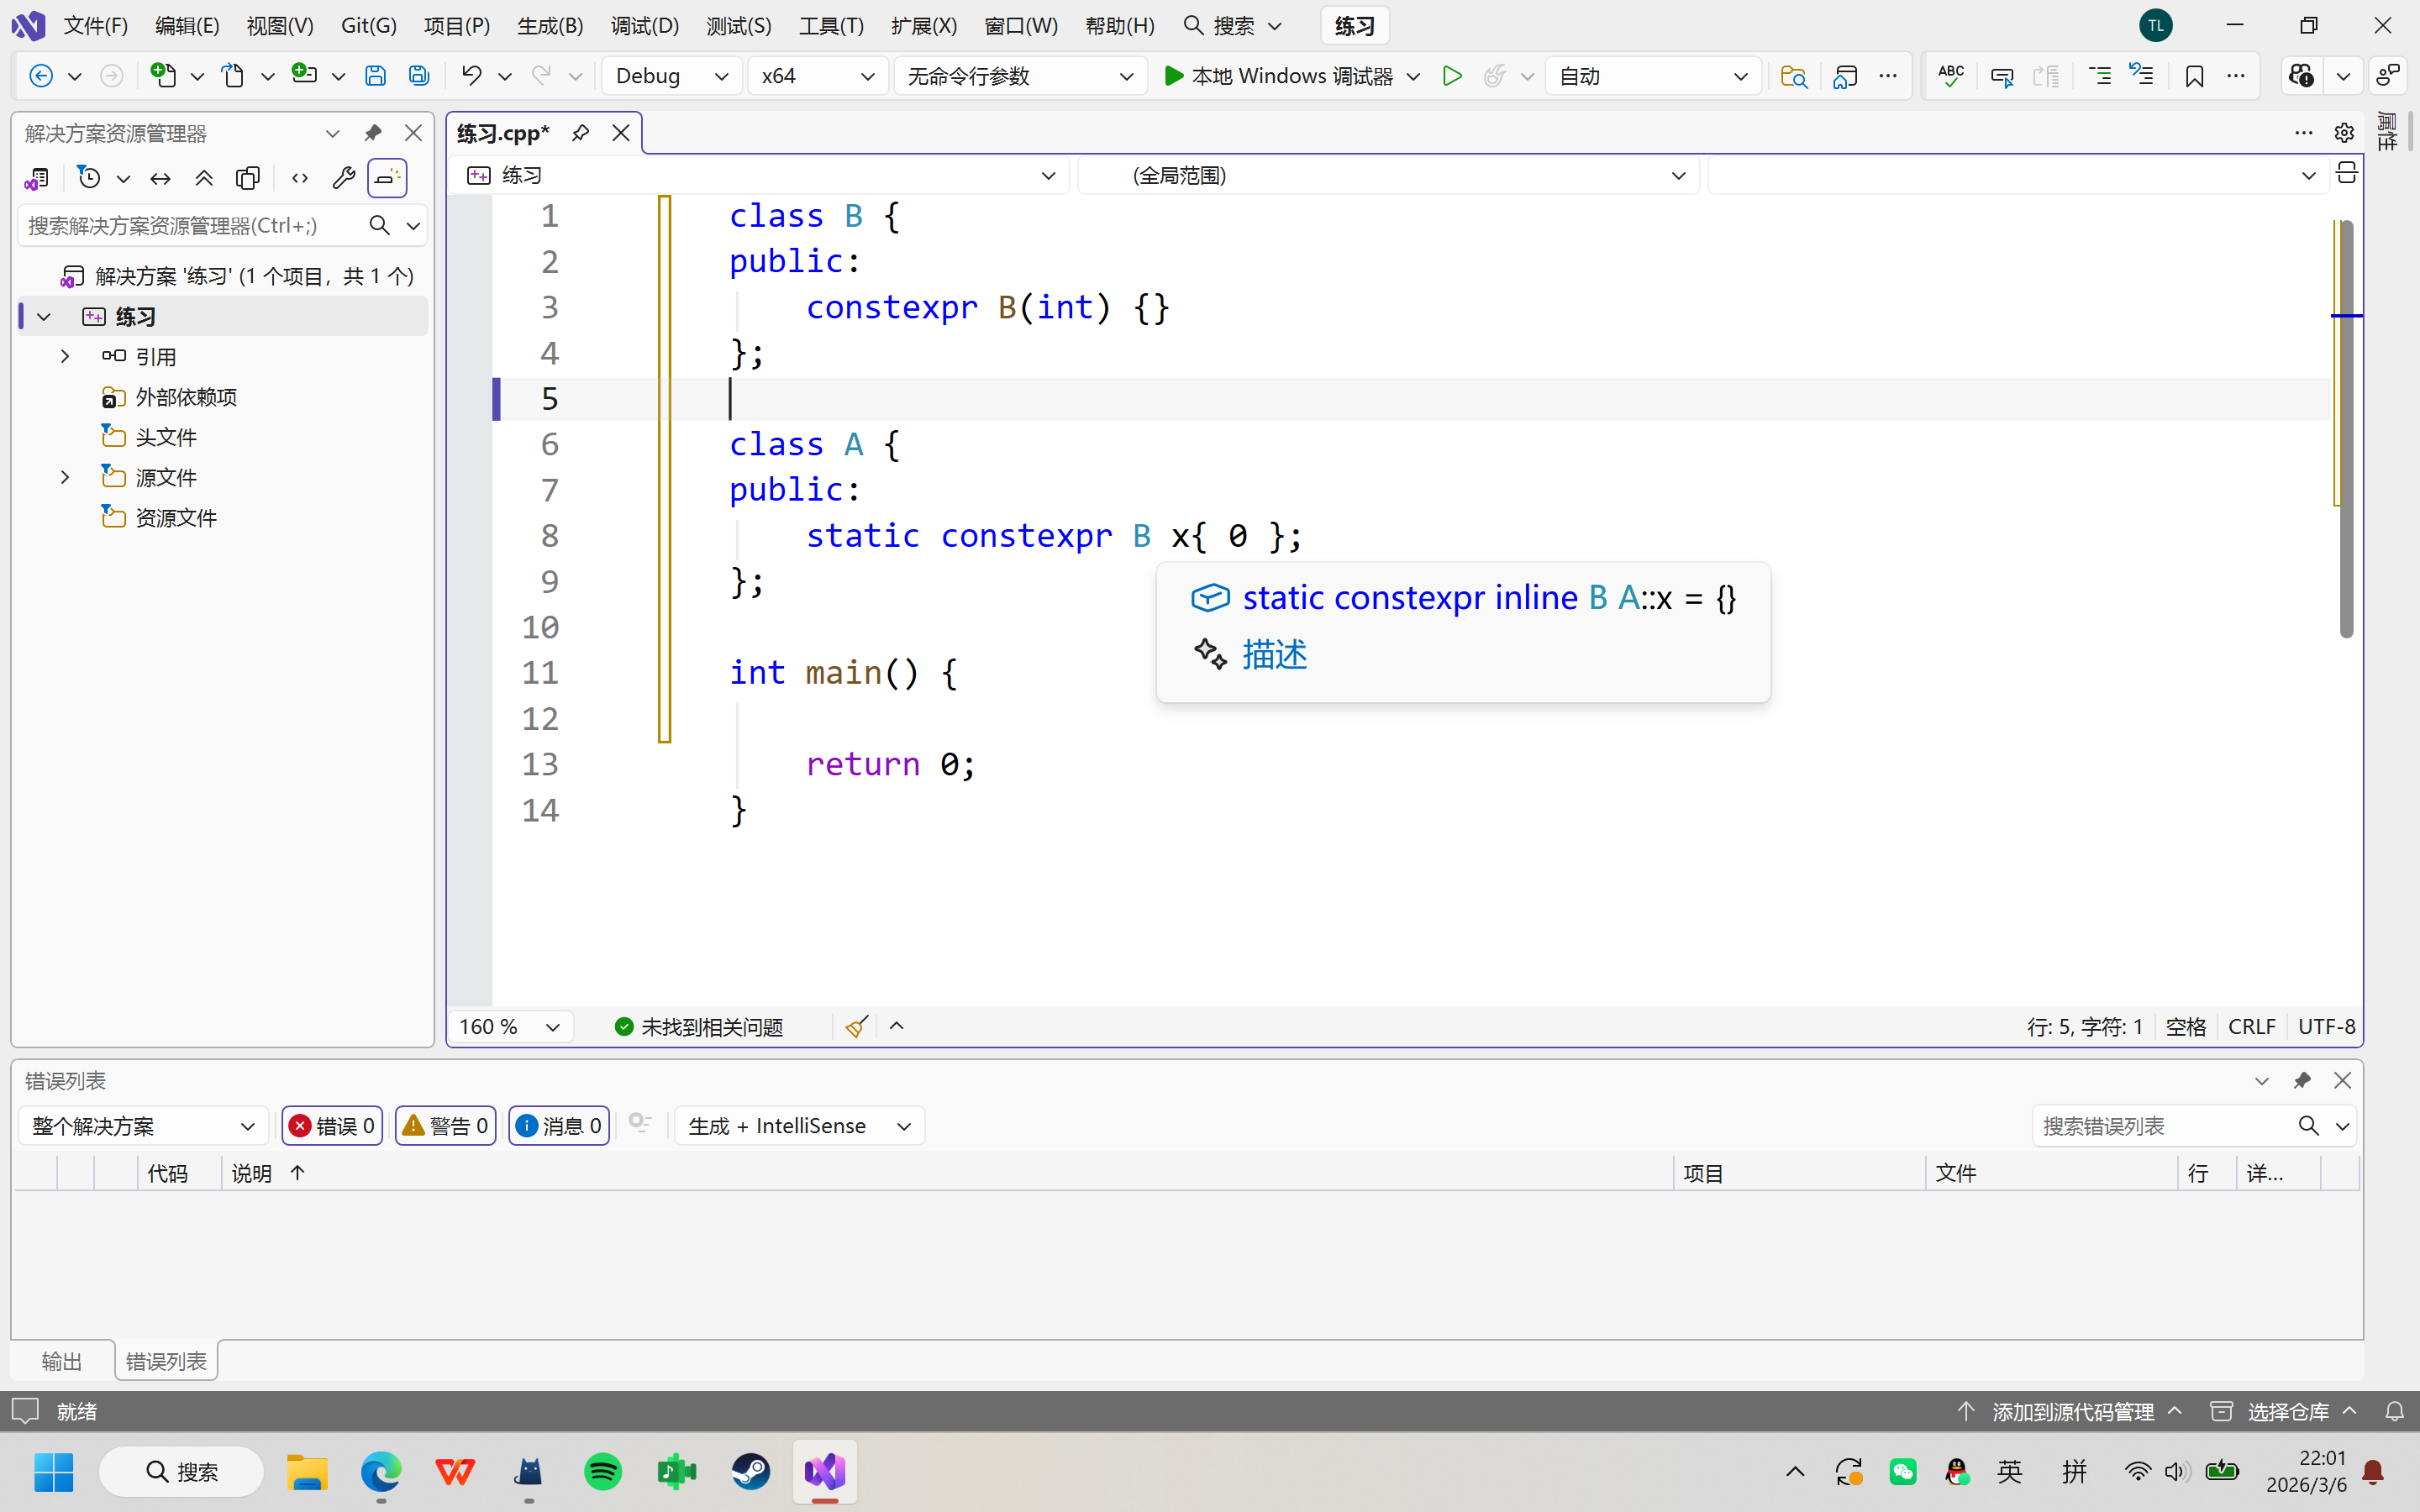
Task: Click 本地 Windows 调试器 start button
Action: 1281,76
